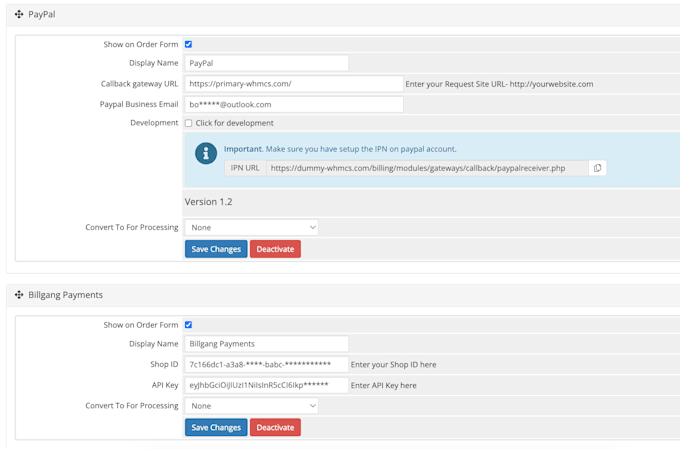Click the Version 1.2 text
The height and width of the screenshot is (449, 680).
tap(209, 202)
